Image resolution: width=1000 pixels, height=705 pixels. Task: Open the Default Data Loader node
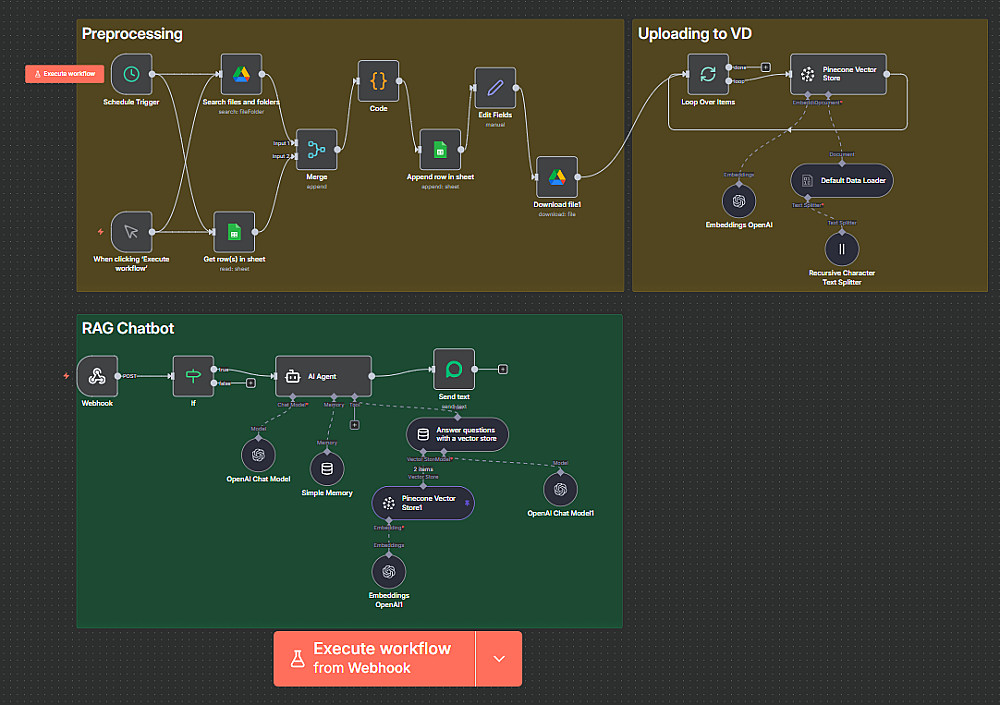pyautogui.click(x=842, y=181)
